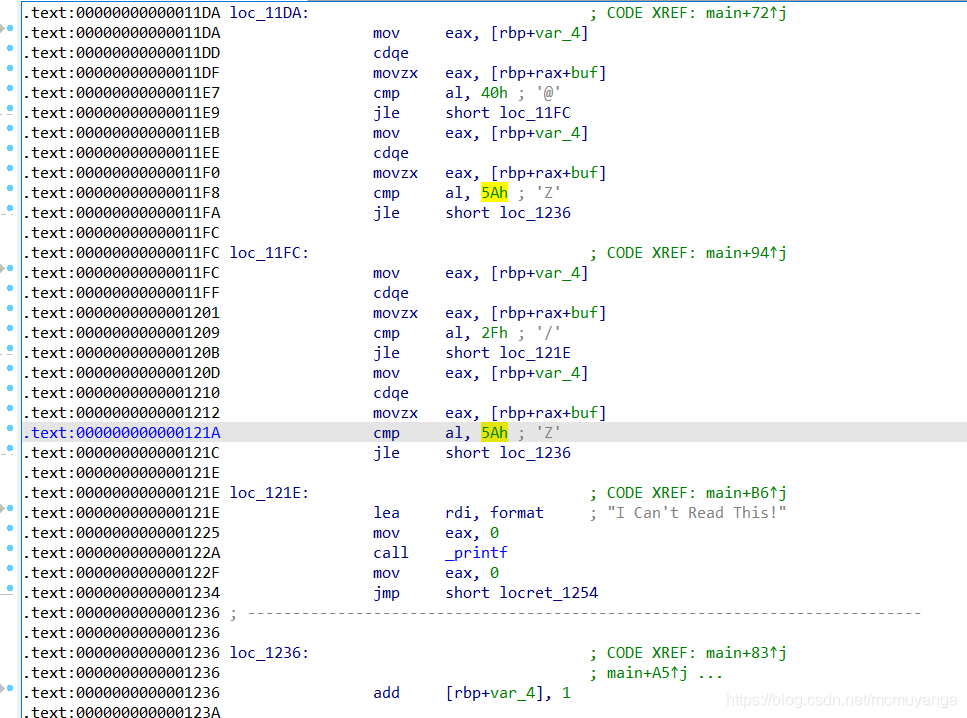Screen dimensions: 967x718
Task: Select the loc_121E: label
Action: pos(270,493)
